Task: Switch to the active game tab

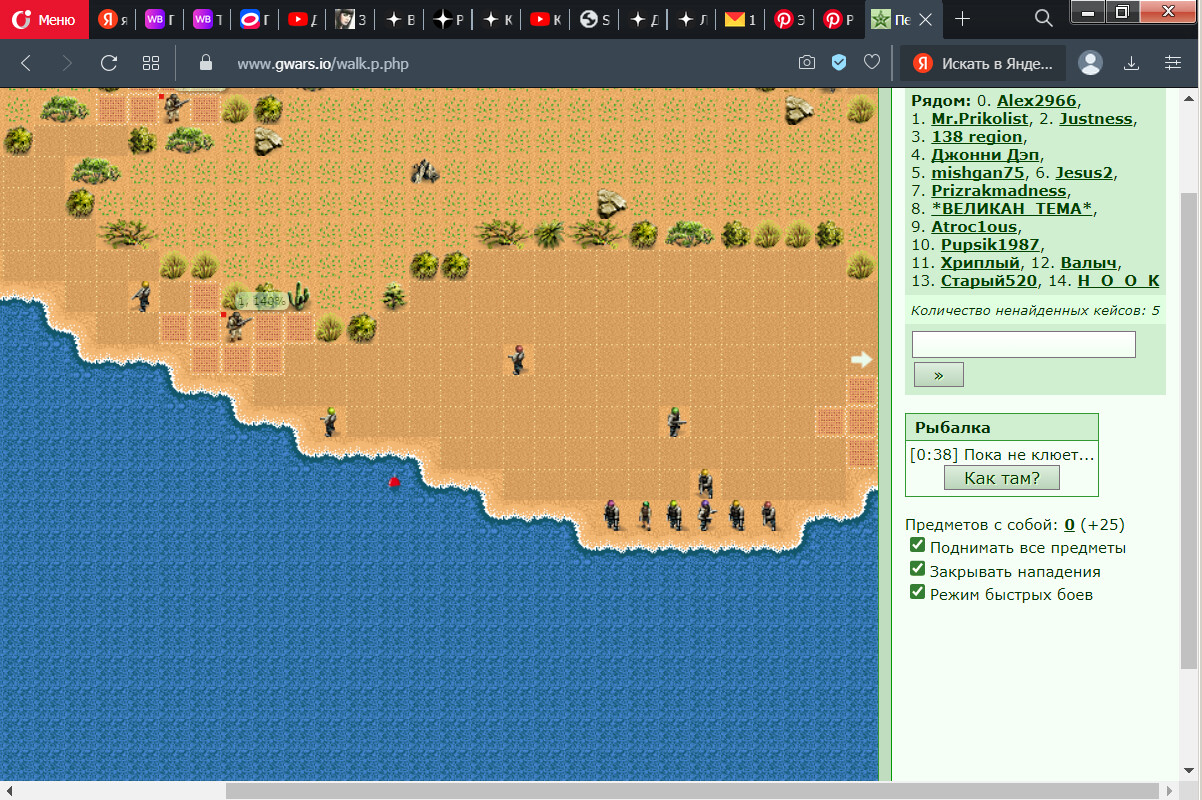Action: tap(903, 19)
